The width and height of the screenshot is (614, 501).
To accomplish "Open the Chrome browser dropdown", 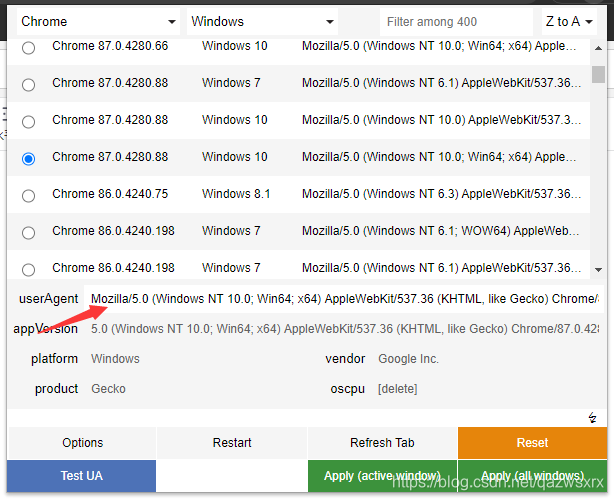I will [x=98, y=22].
